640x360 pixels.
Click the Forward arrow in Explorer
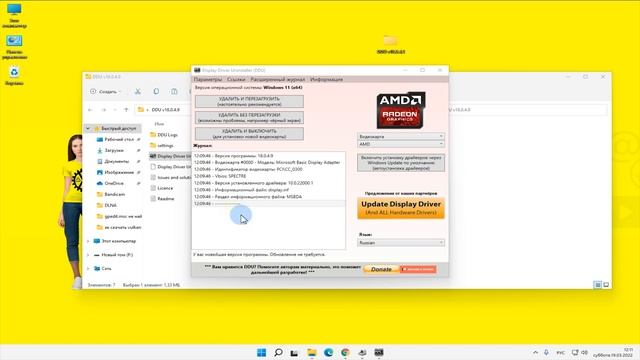(x=104, y=110)
